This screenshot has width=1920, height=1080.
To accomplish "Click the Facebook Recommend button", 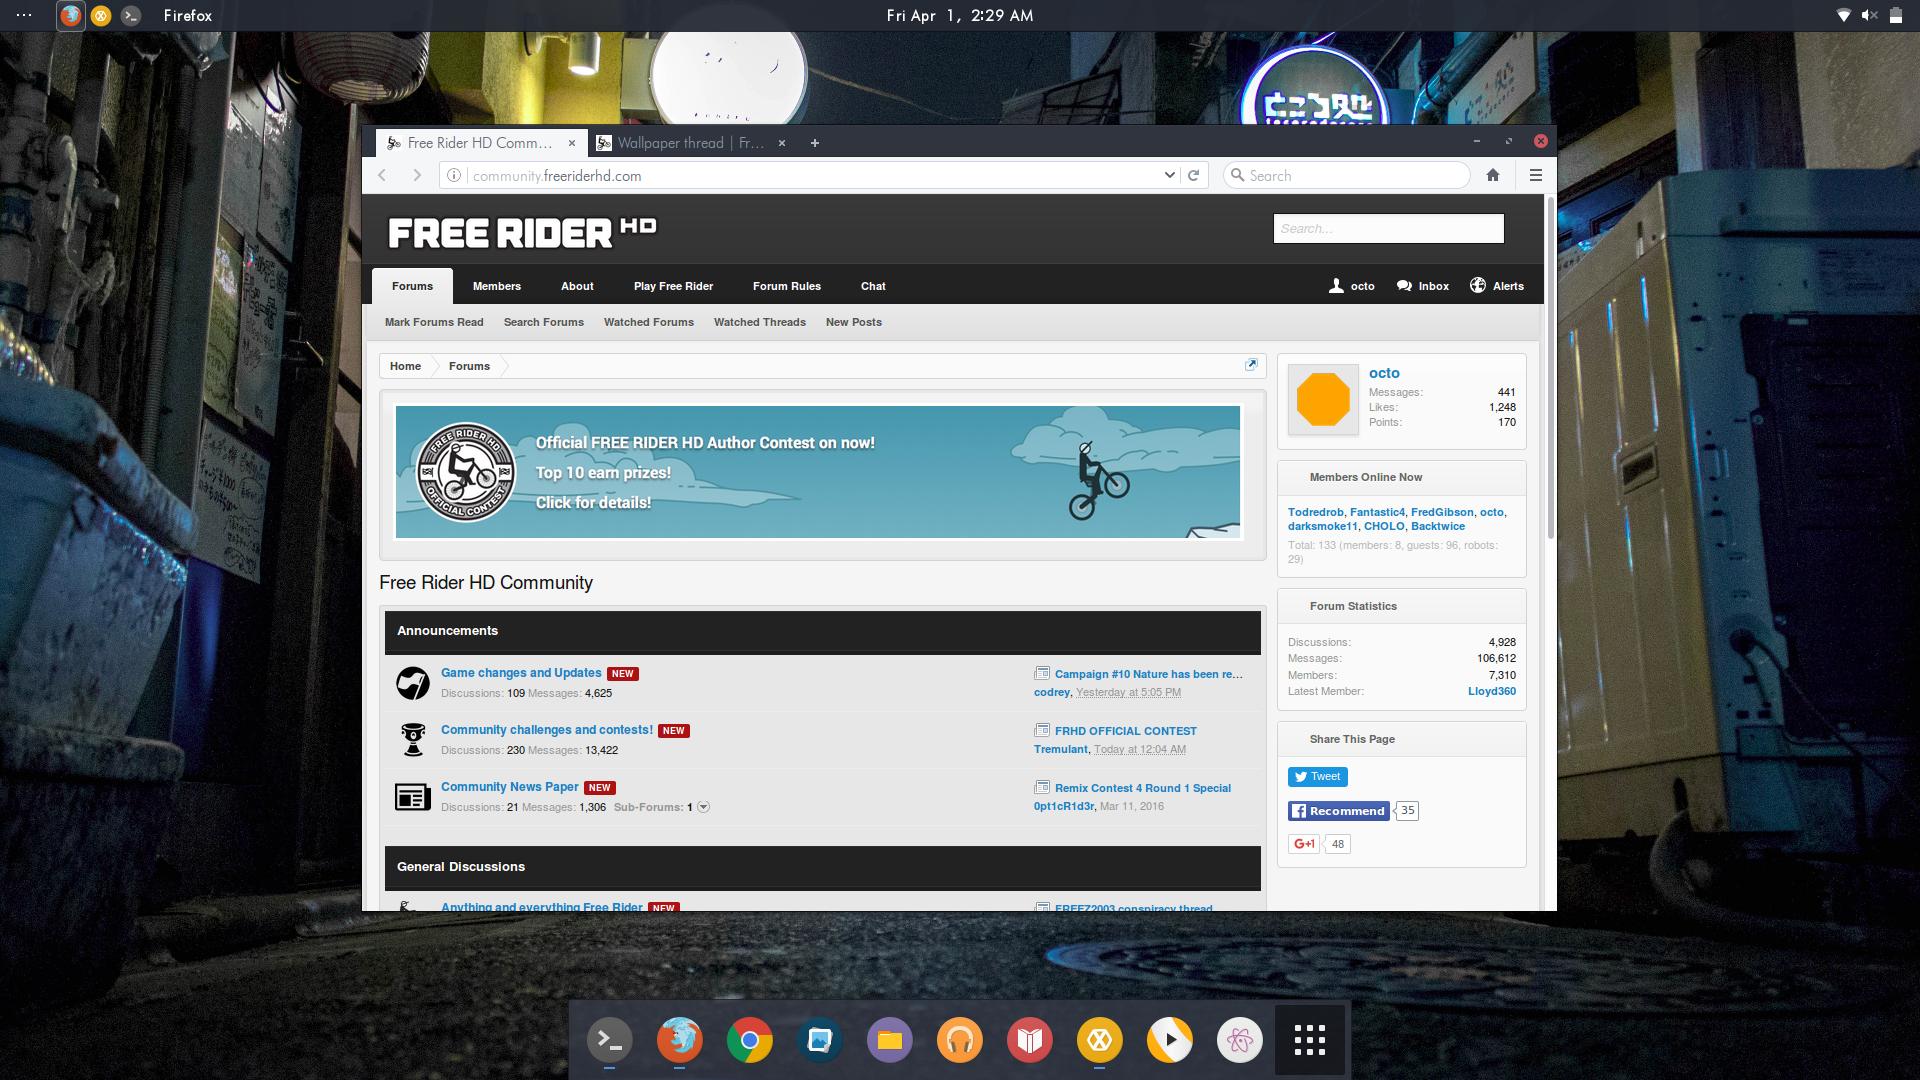I will click(x=1338, y=811).
